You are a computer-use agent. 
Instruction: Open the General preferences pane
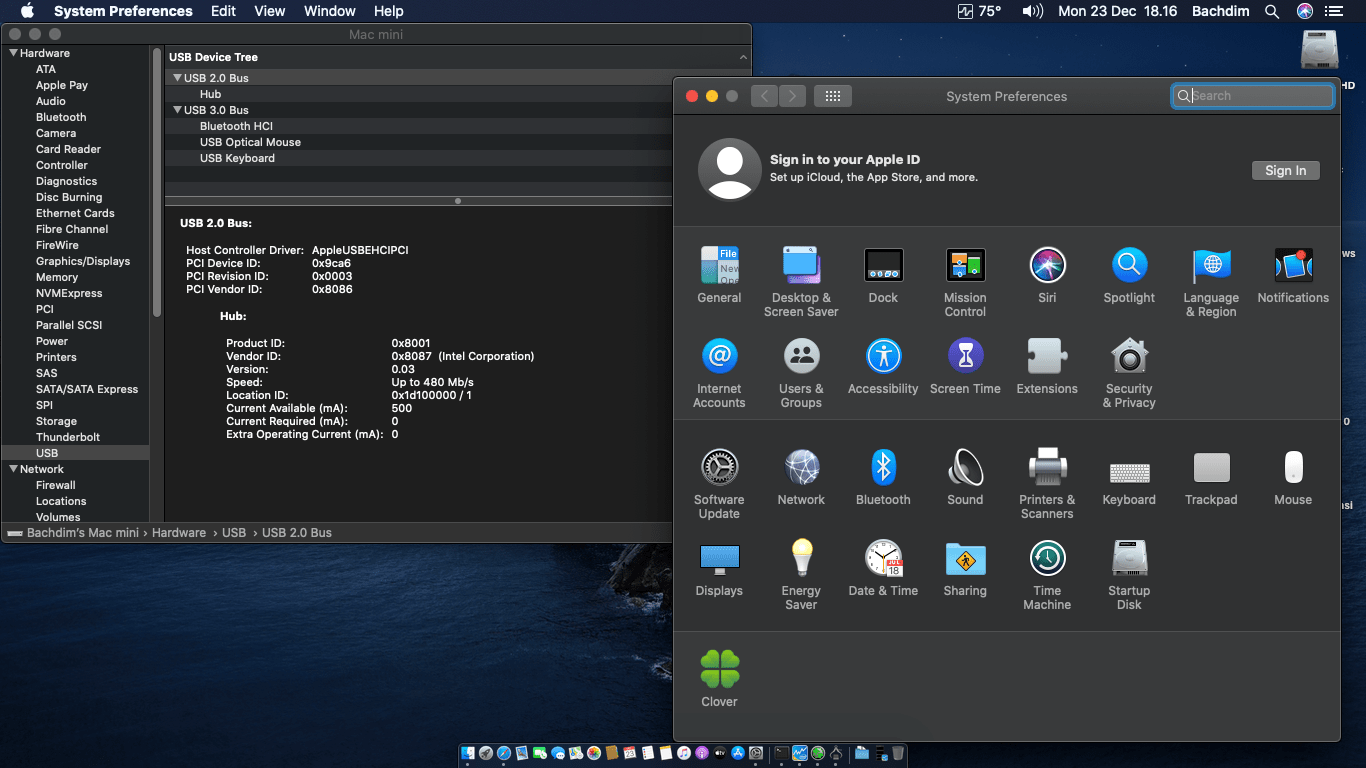[719, 266]
